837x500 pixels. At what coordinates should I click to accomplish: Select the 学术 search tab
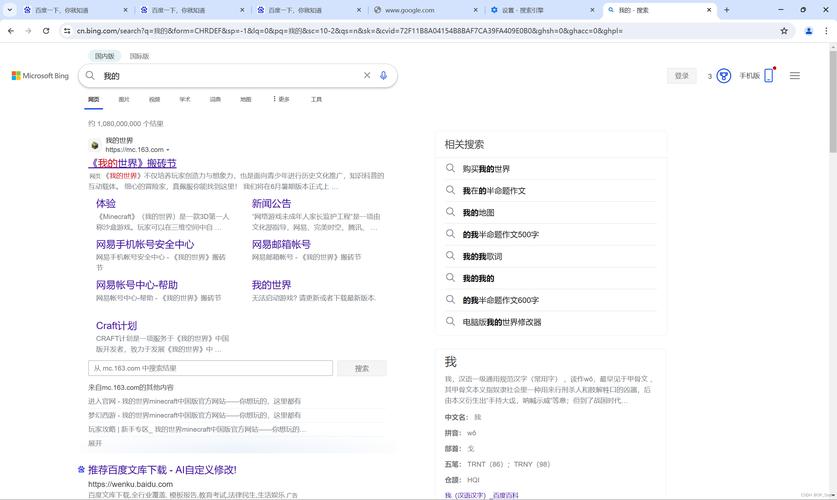185,99
